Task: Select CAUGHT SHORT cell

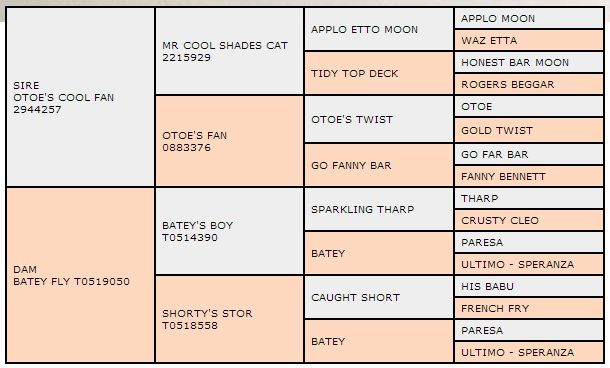Action: (x=379, y=298)
